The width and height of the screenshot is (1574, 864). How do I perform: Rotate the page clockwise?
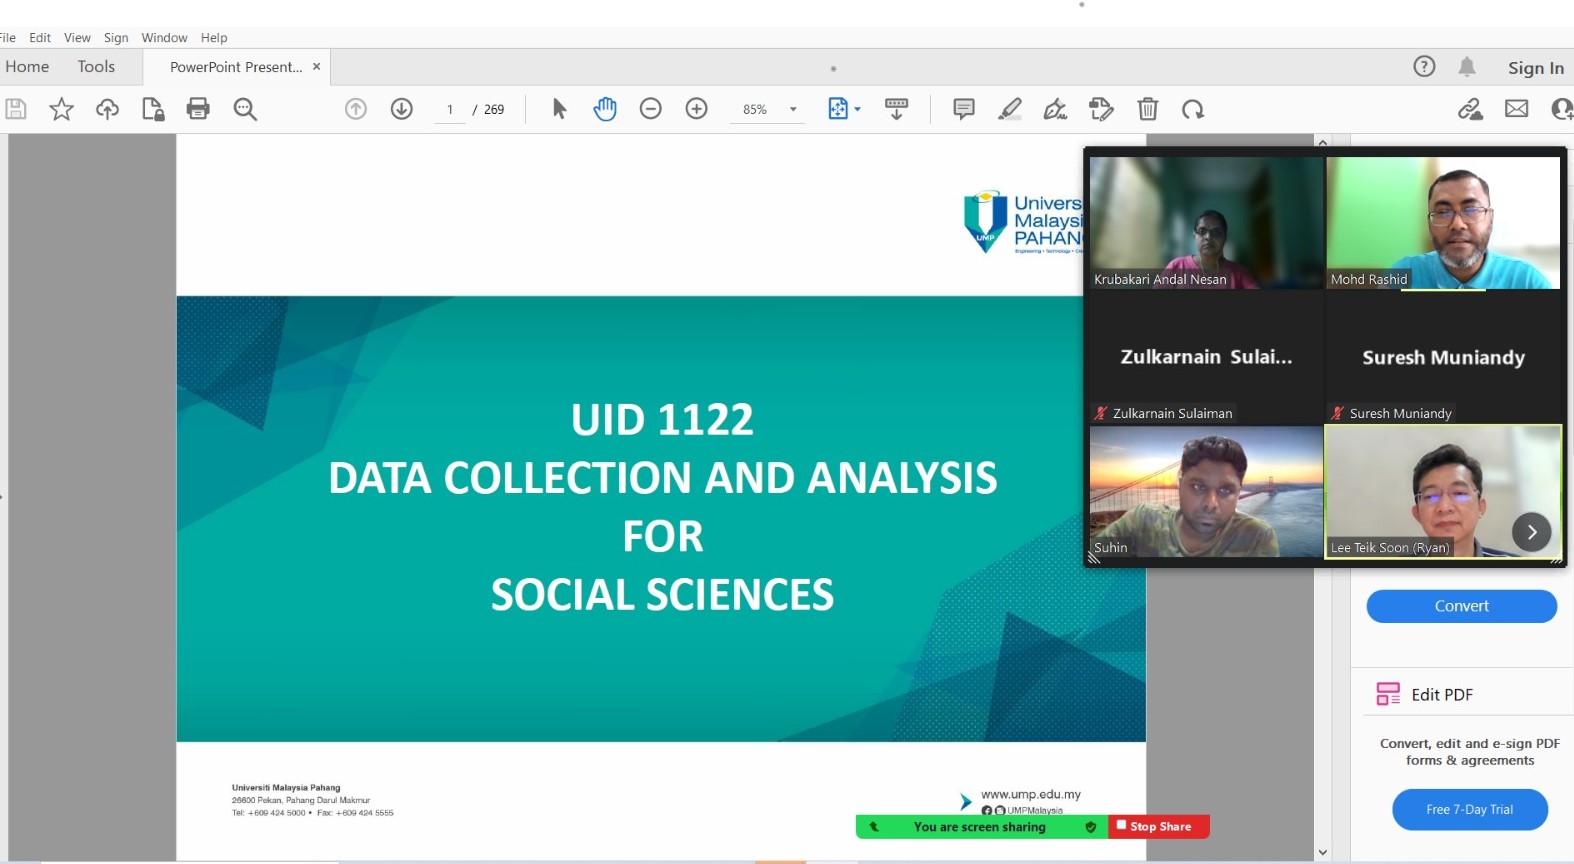coord(1193,109)
